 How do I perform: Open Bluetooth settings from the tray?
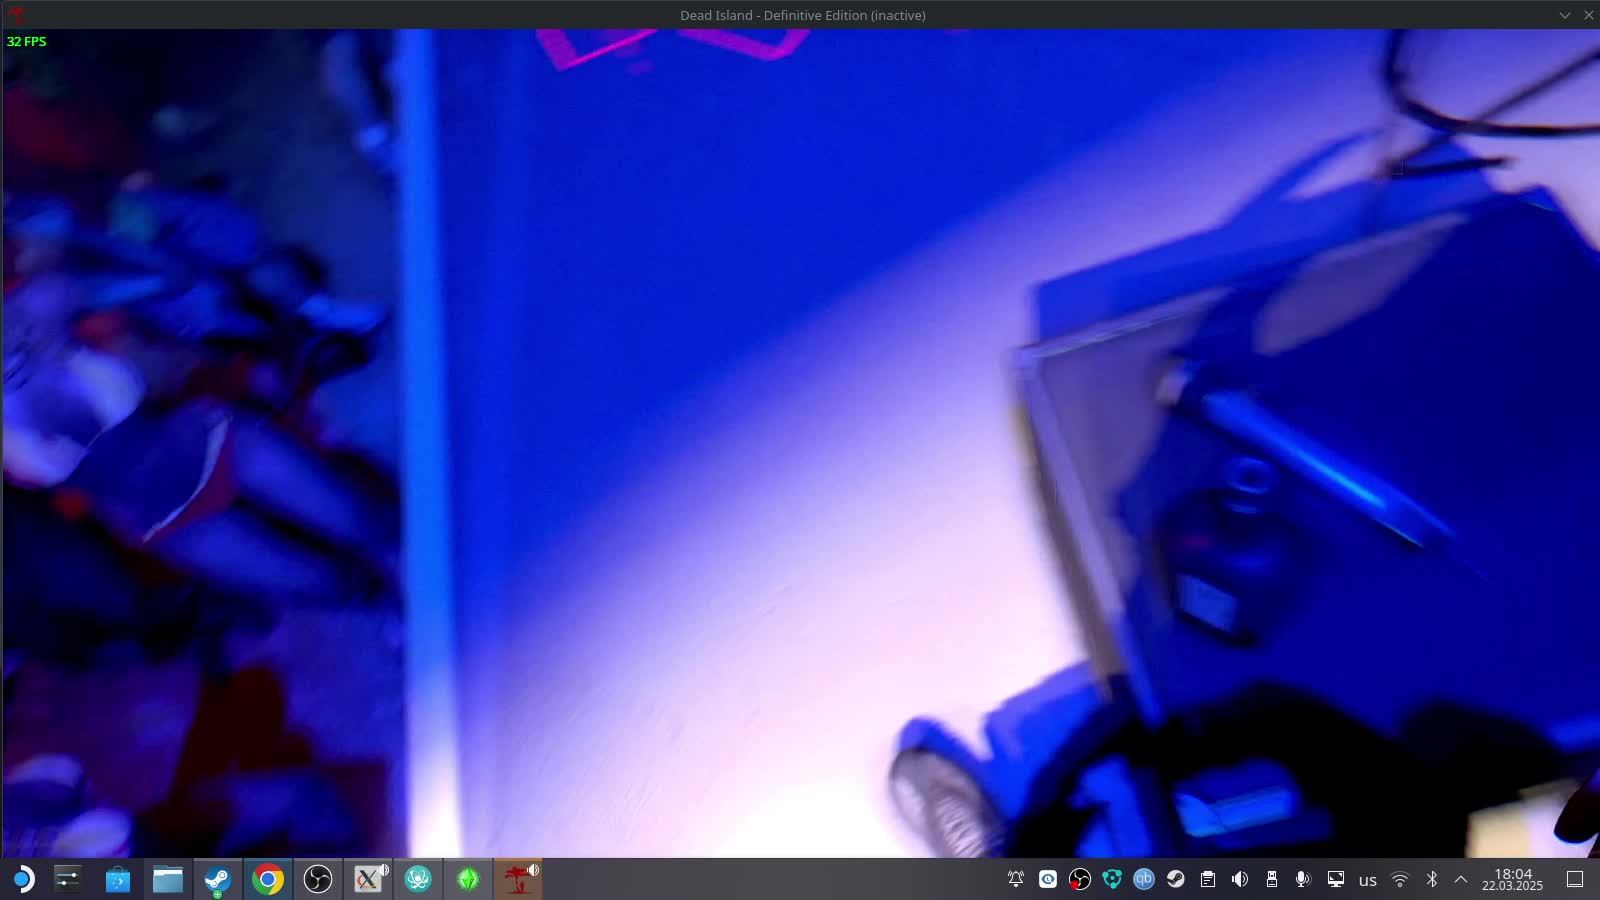click(x=1432, y=880)
